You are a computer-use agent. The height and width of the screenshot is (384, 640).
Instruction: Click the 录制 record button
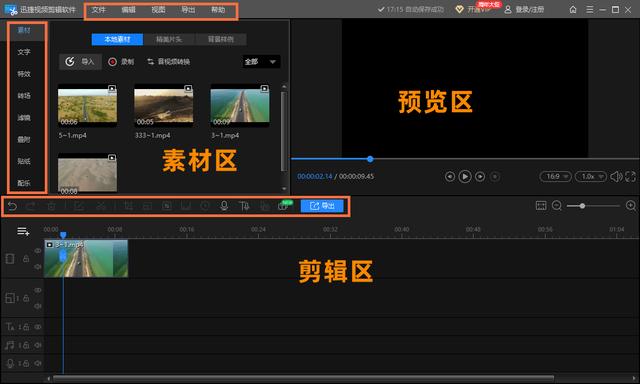point(121,62)
